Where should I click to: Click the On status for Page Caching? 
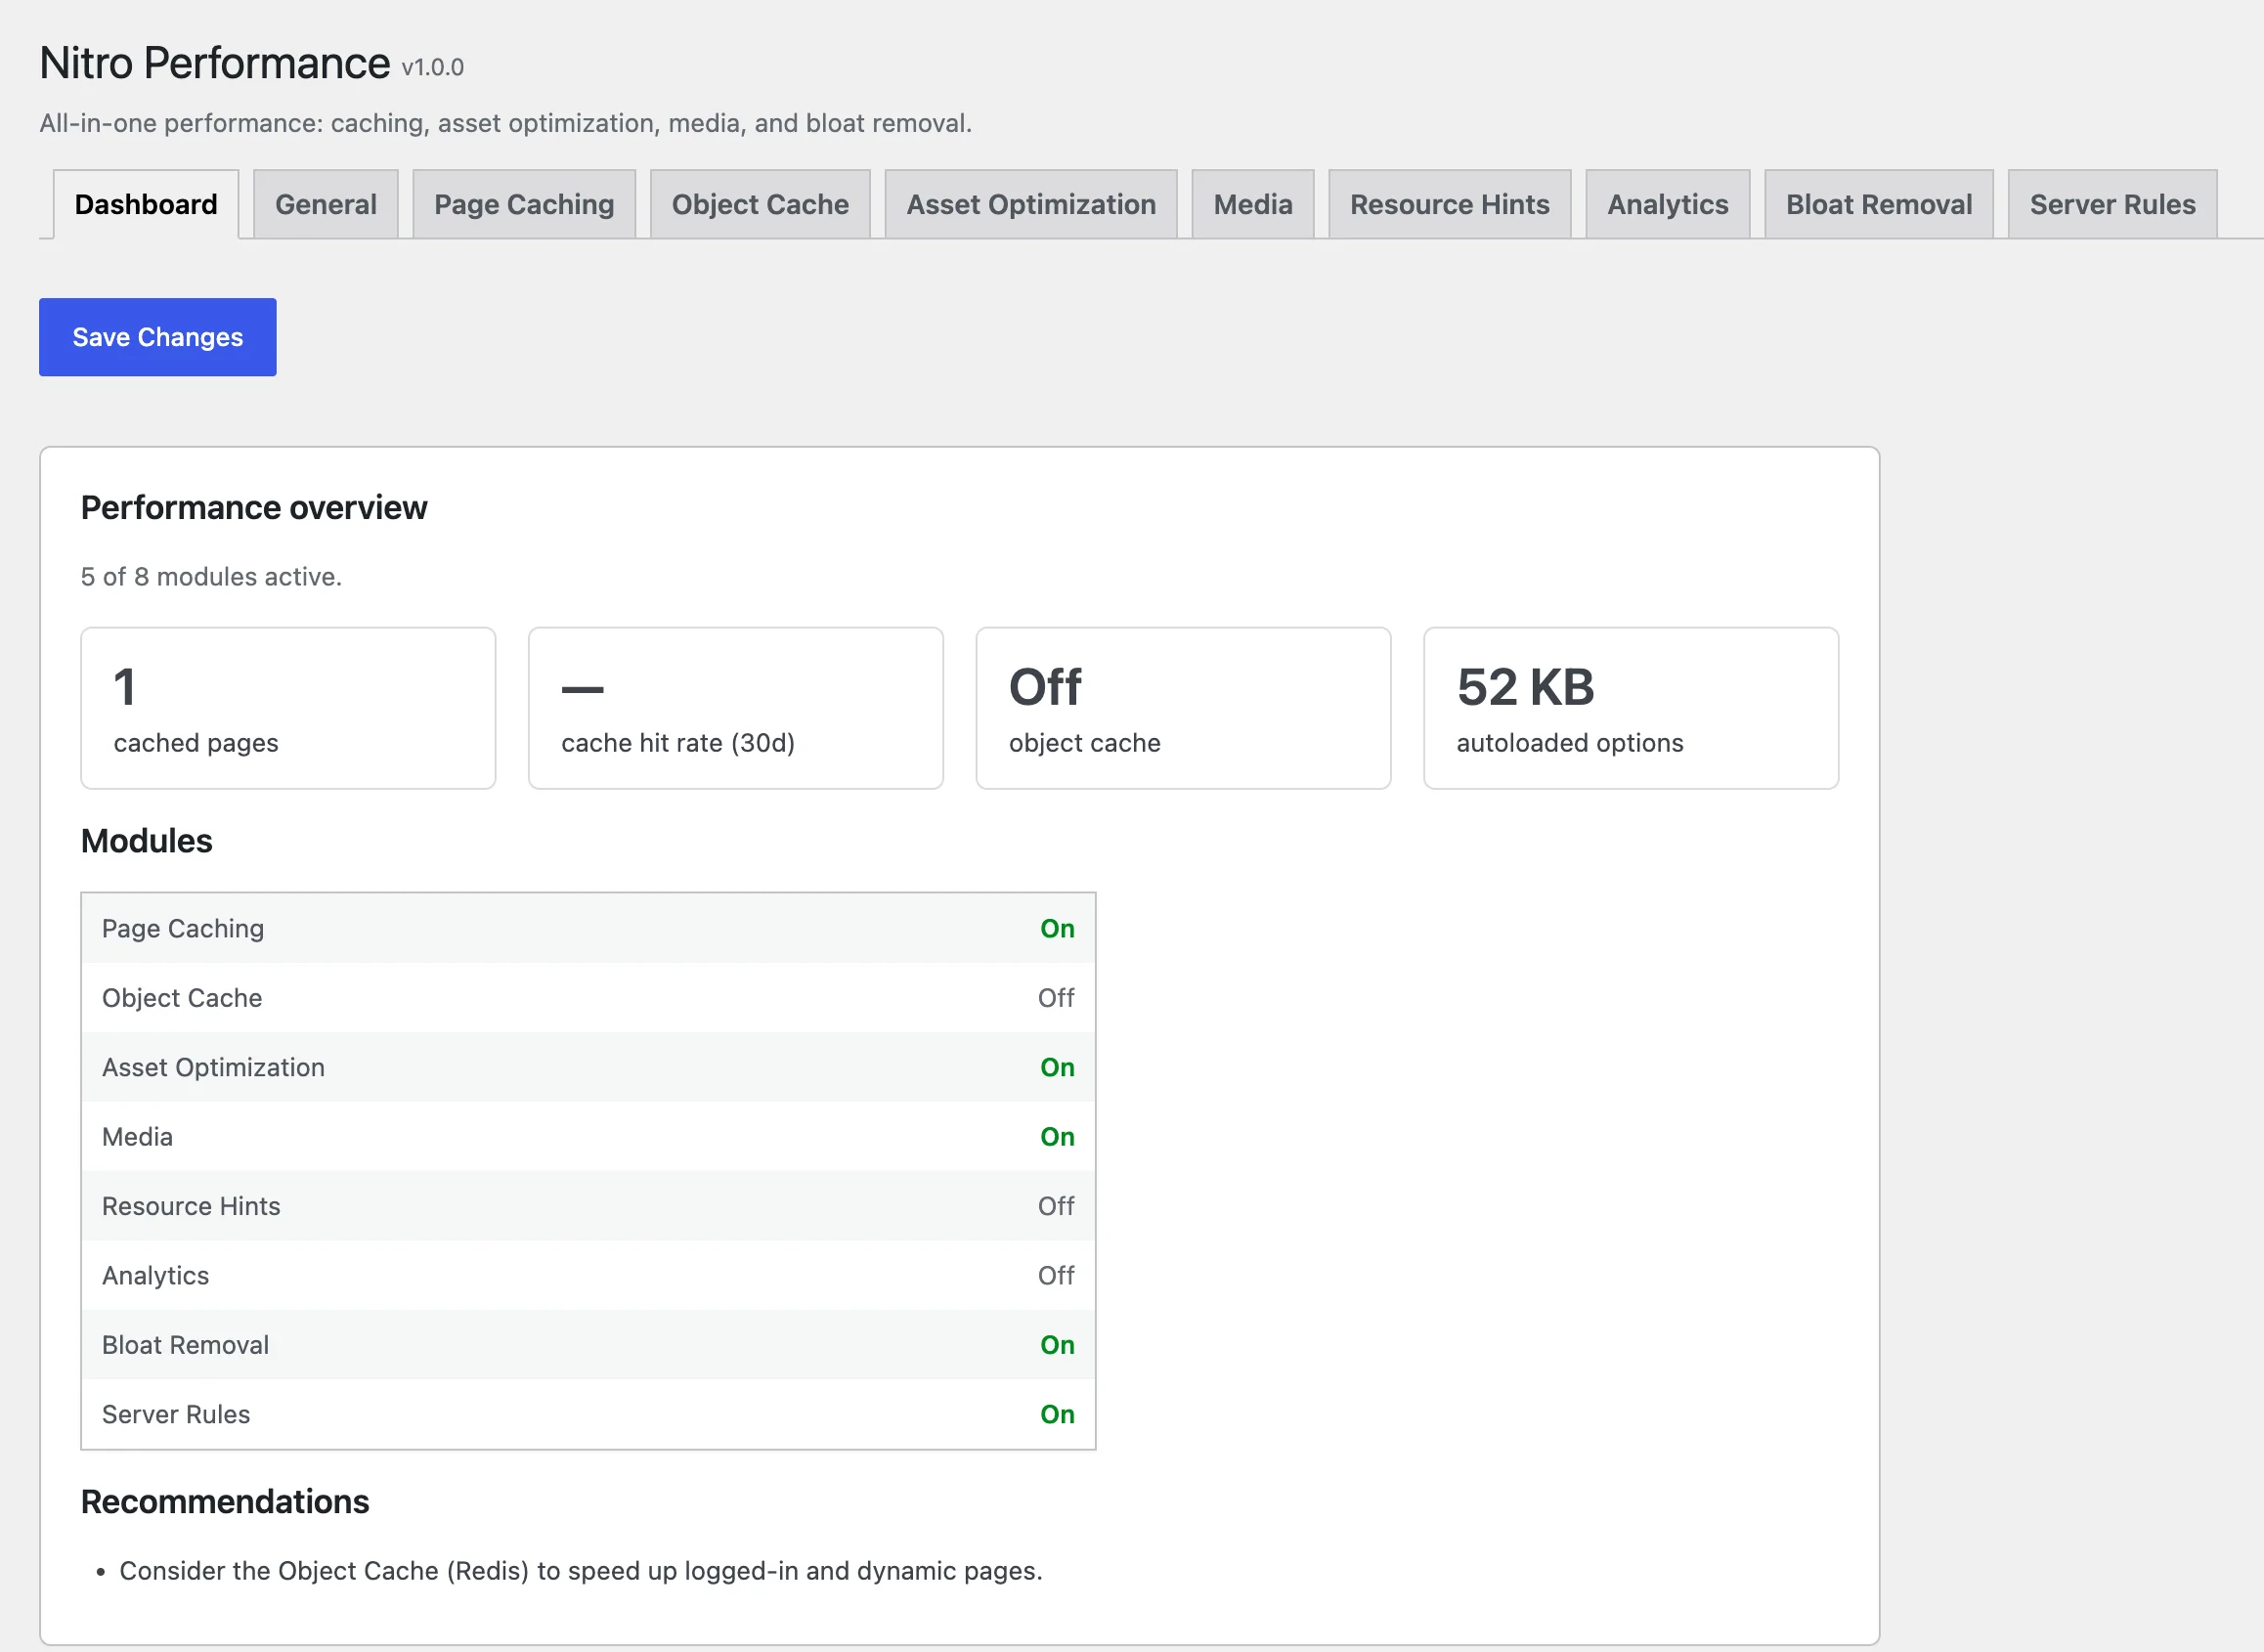(1057, 929)
